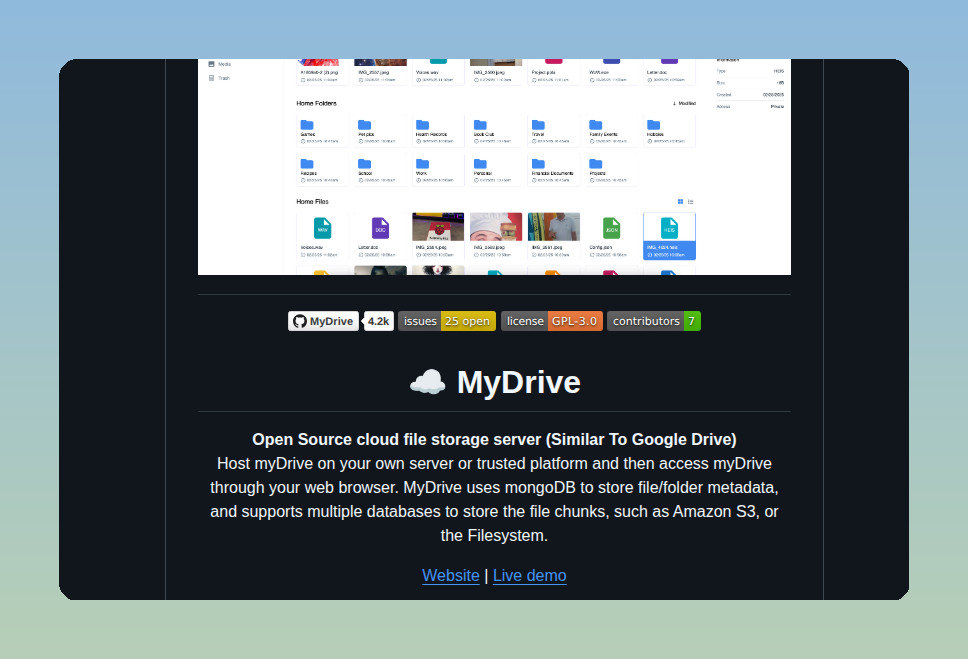Viewport: 968px width, 659px height.
Task: Open the issues 25 open badge
Action: pyautogui.click(x=447, y=321)
